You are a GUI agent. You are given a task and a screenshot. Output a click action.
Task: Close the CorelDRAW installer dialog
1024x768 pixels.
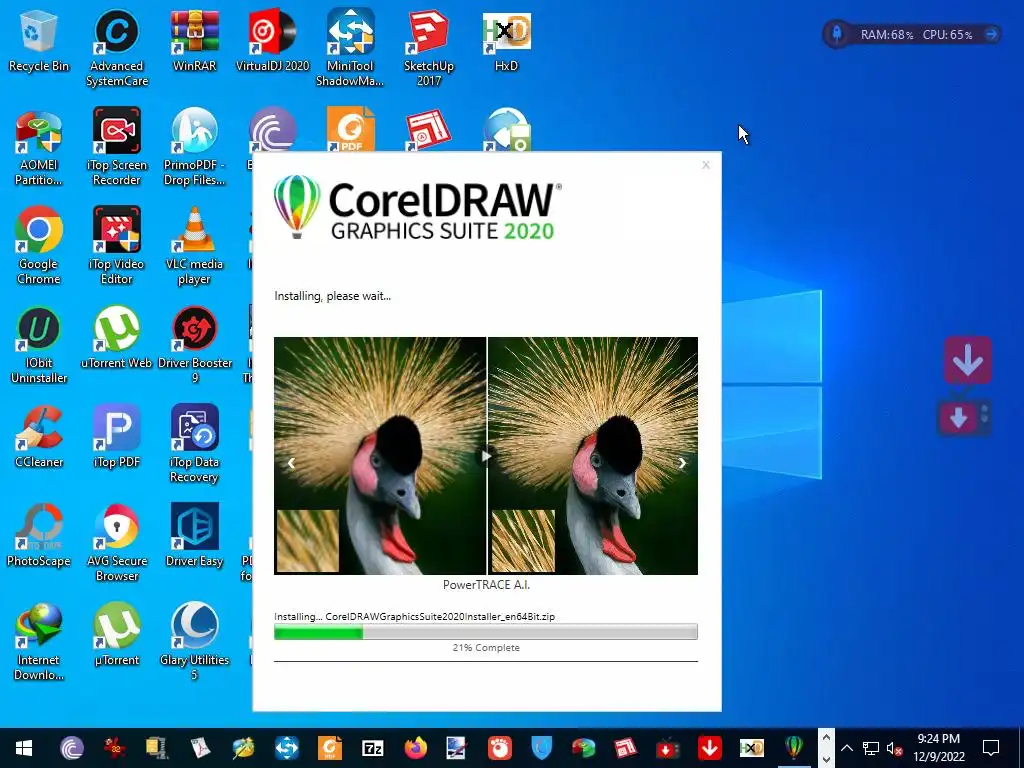pos(706,165)
